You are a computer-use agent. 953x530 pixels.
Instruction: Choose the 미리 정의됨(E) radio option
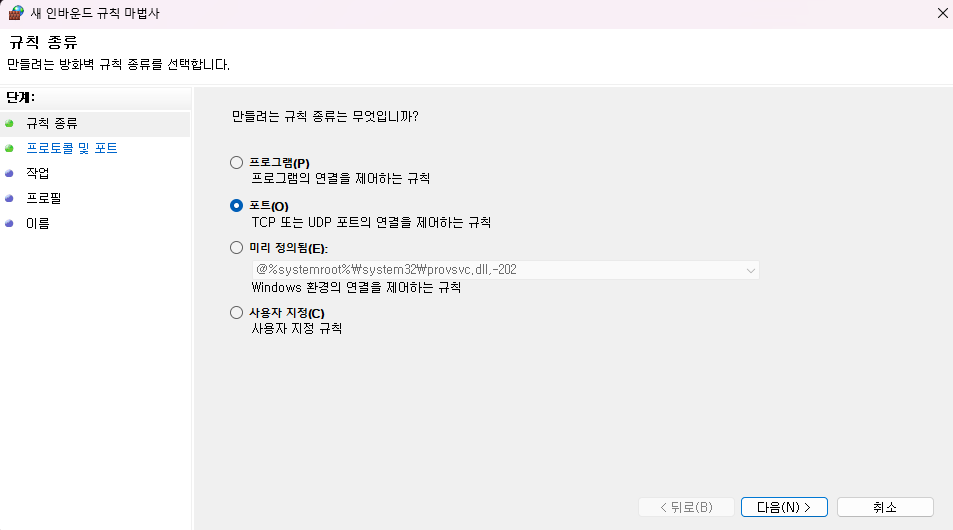pyautogui.click(x=236, y=247)
